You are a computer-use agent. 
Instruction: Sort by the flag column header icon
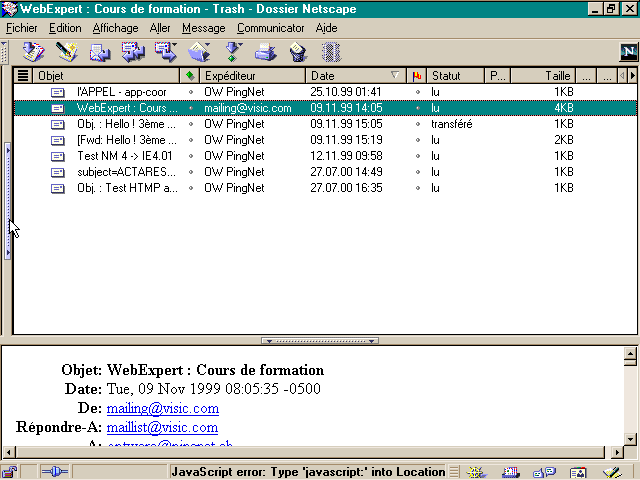point(417,76)
